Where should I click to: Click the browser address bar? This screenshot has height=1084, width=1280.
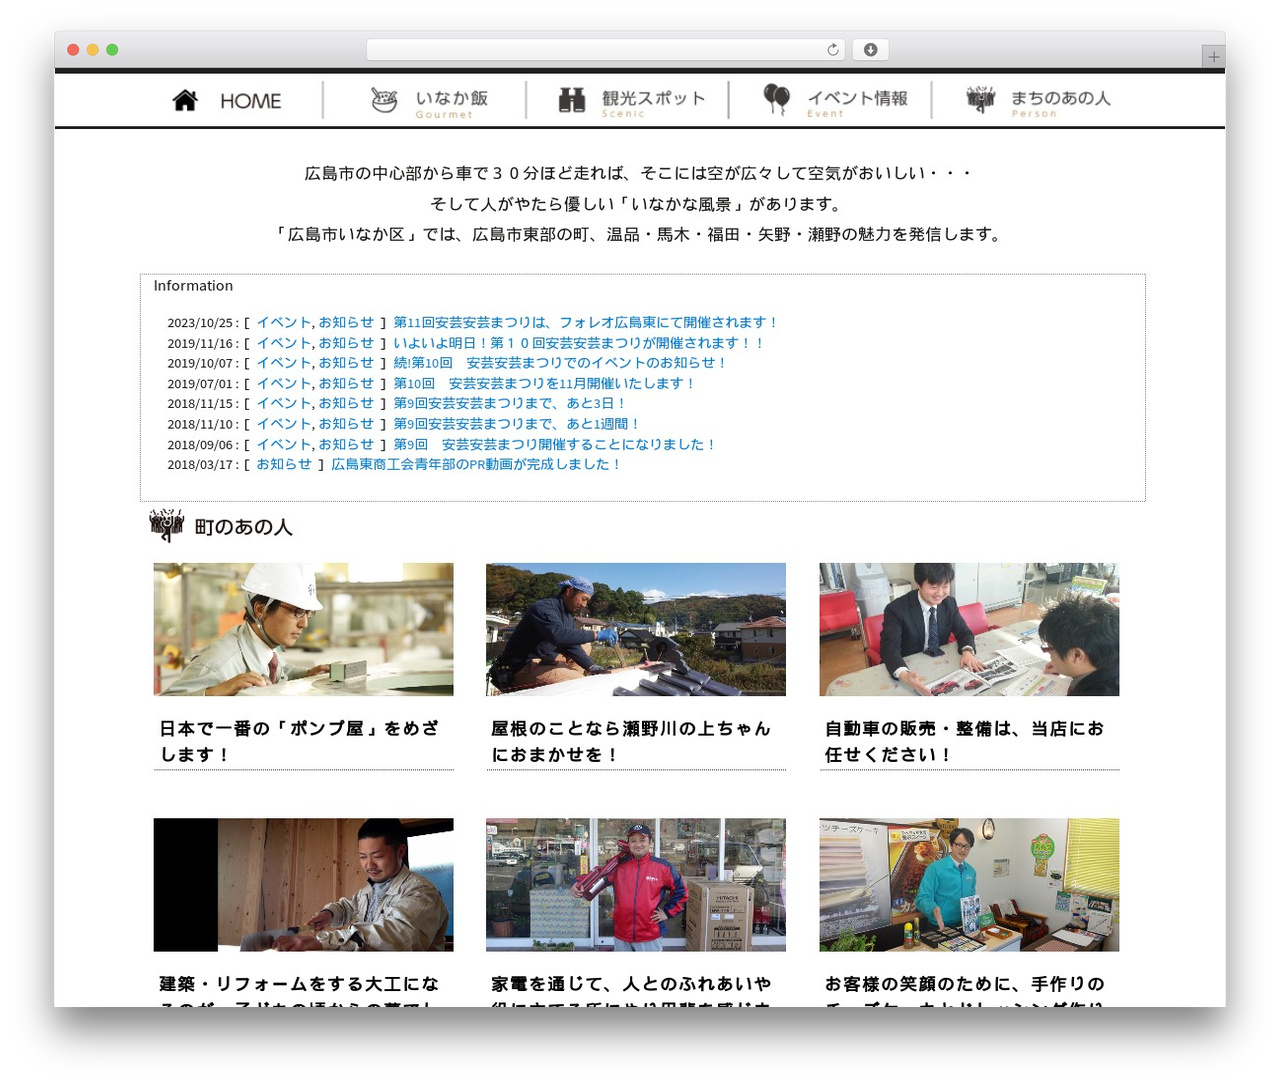coord(606,50)
